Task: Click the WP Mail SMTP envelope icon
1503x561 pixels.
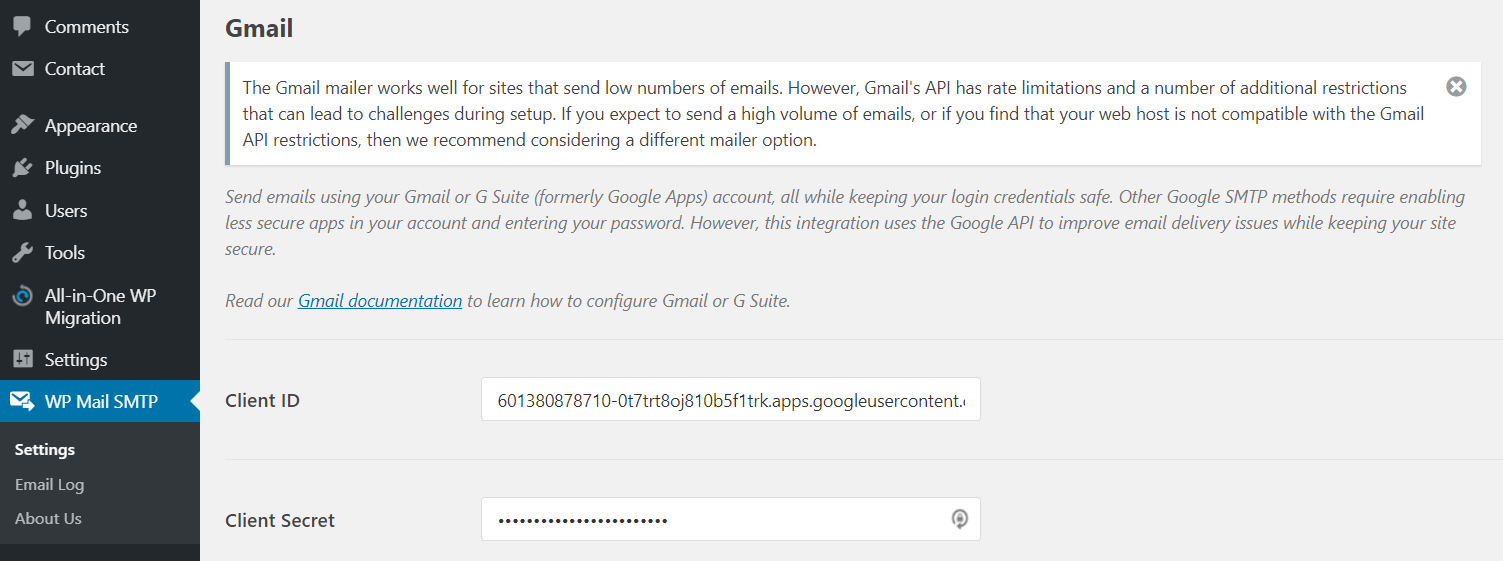Action: click(x=22, y=401)
